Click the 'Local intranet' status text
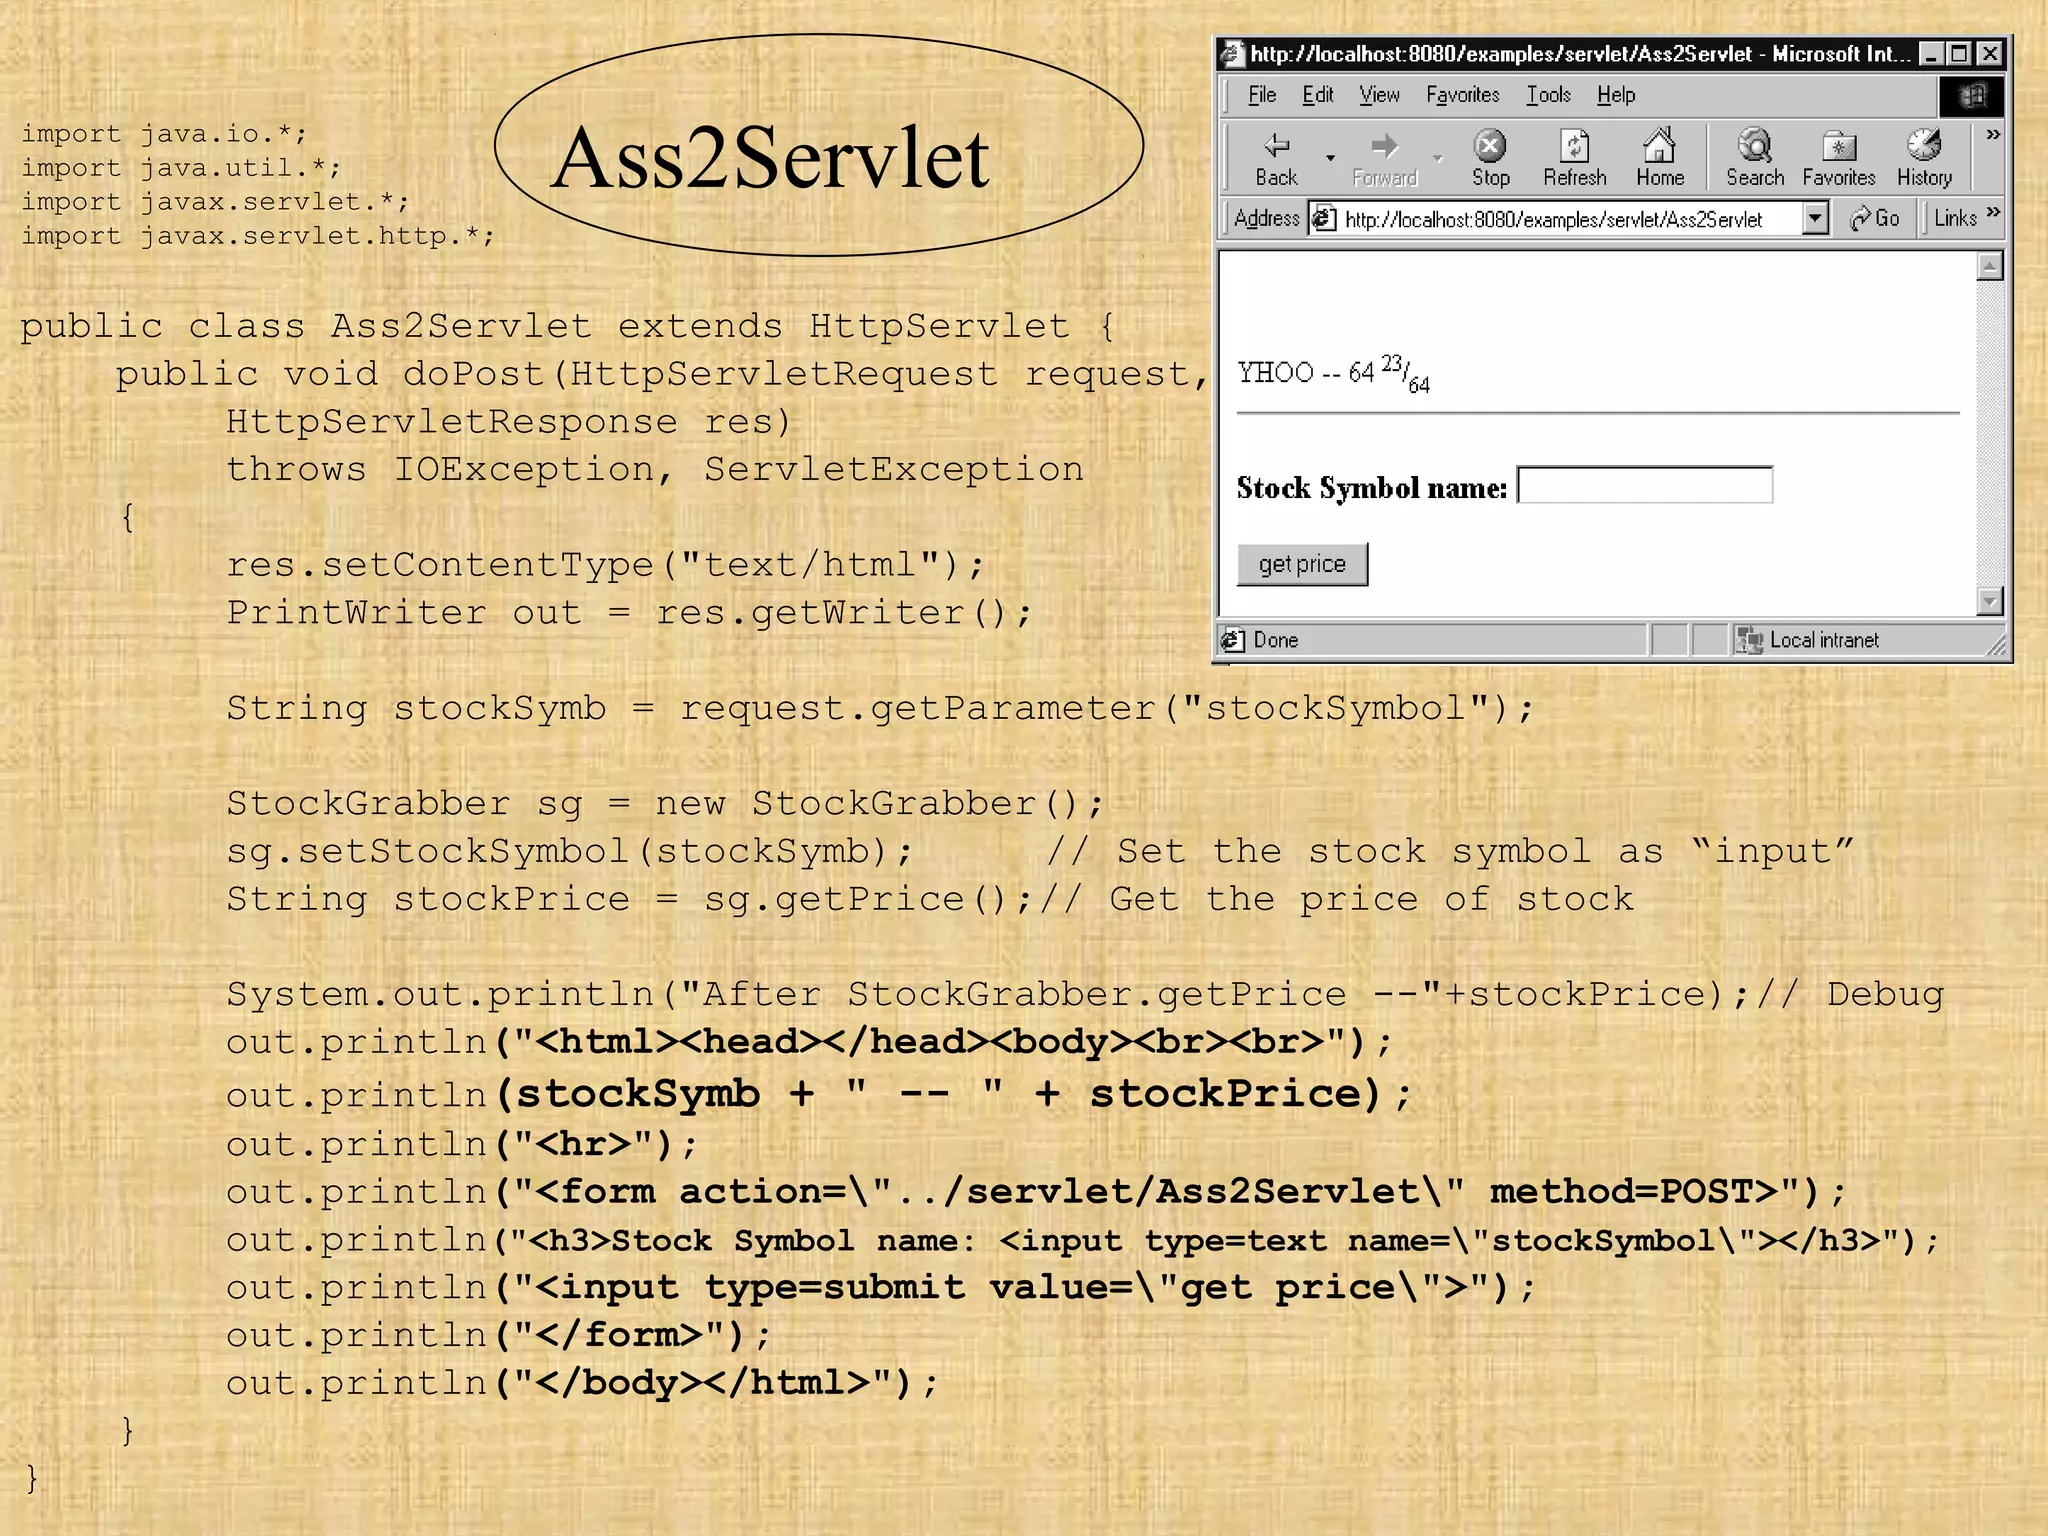2048x1536 pixels. tap(1824, 640)
